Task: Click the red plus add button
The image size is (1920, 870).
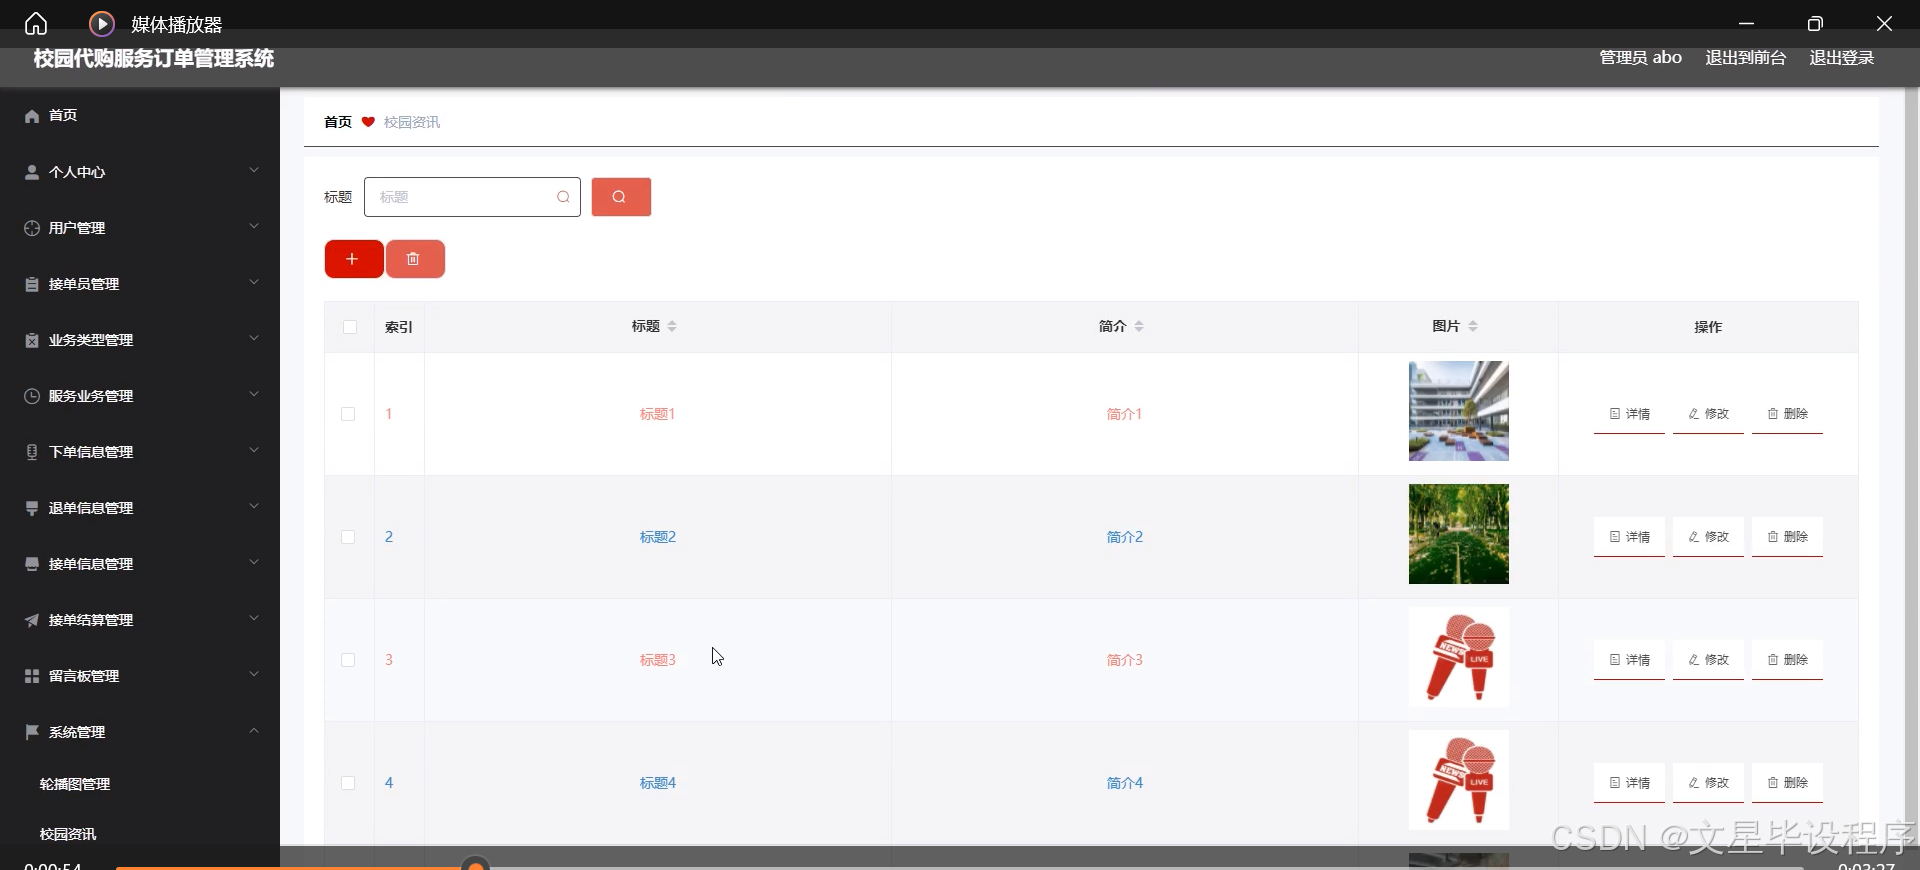Action: pos(353,259)
